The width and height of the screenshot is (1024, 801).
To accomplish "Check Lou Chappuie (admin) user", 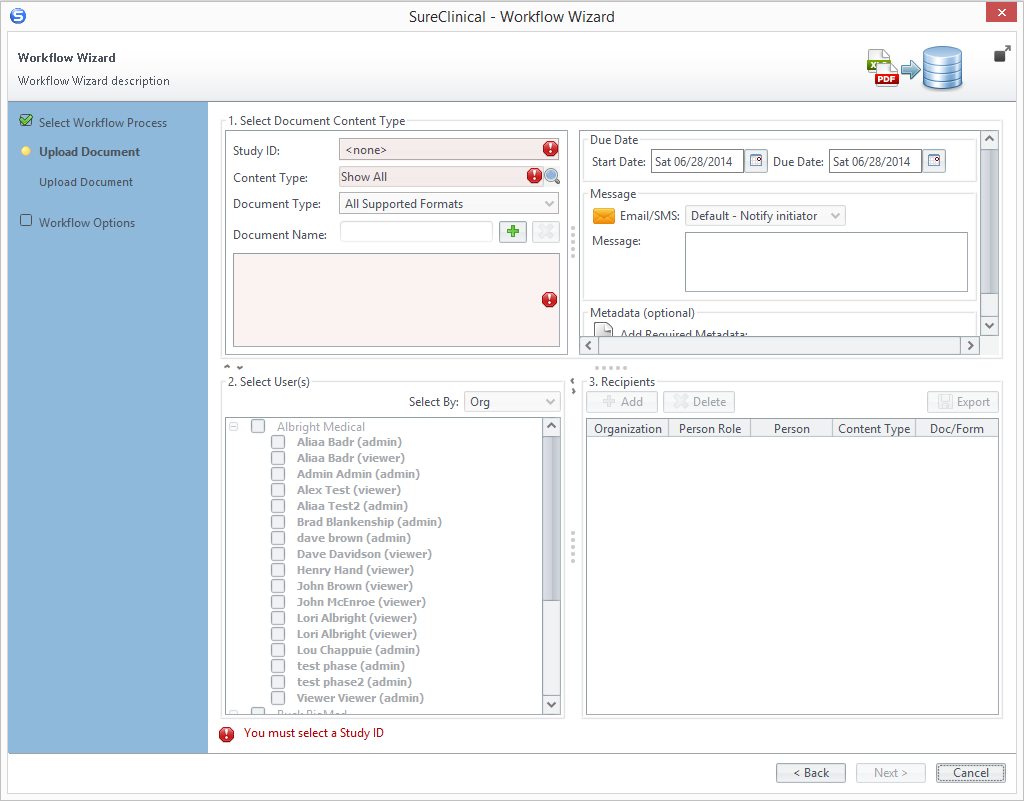I will tap(278, 650).
